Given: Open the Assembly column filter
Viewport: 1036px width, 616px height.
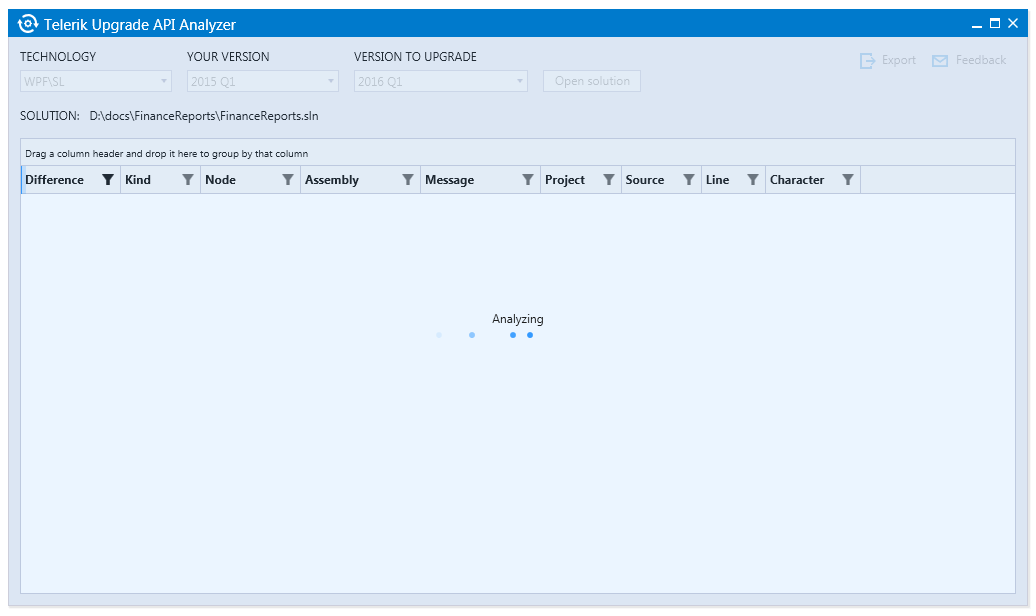Looking at the screenshot, I should coord(408,180).
